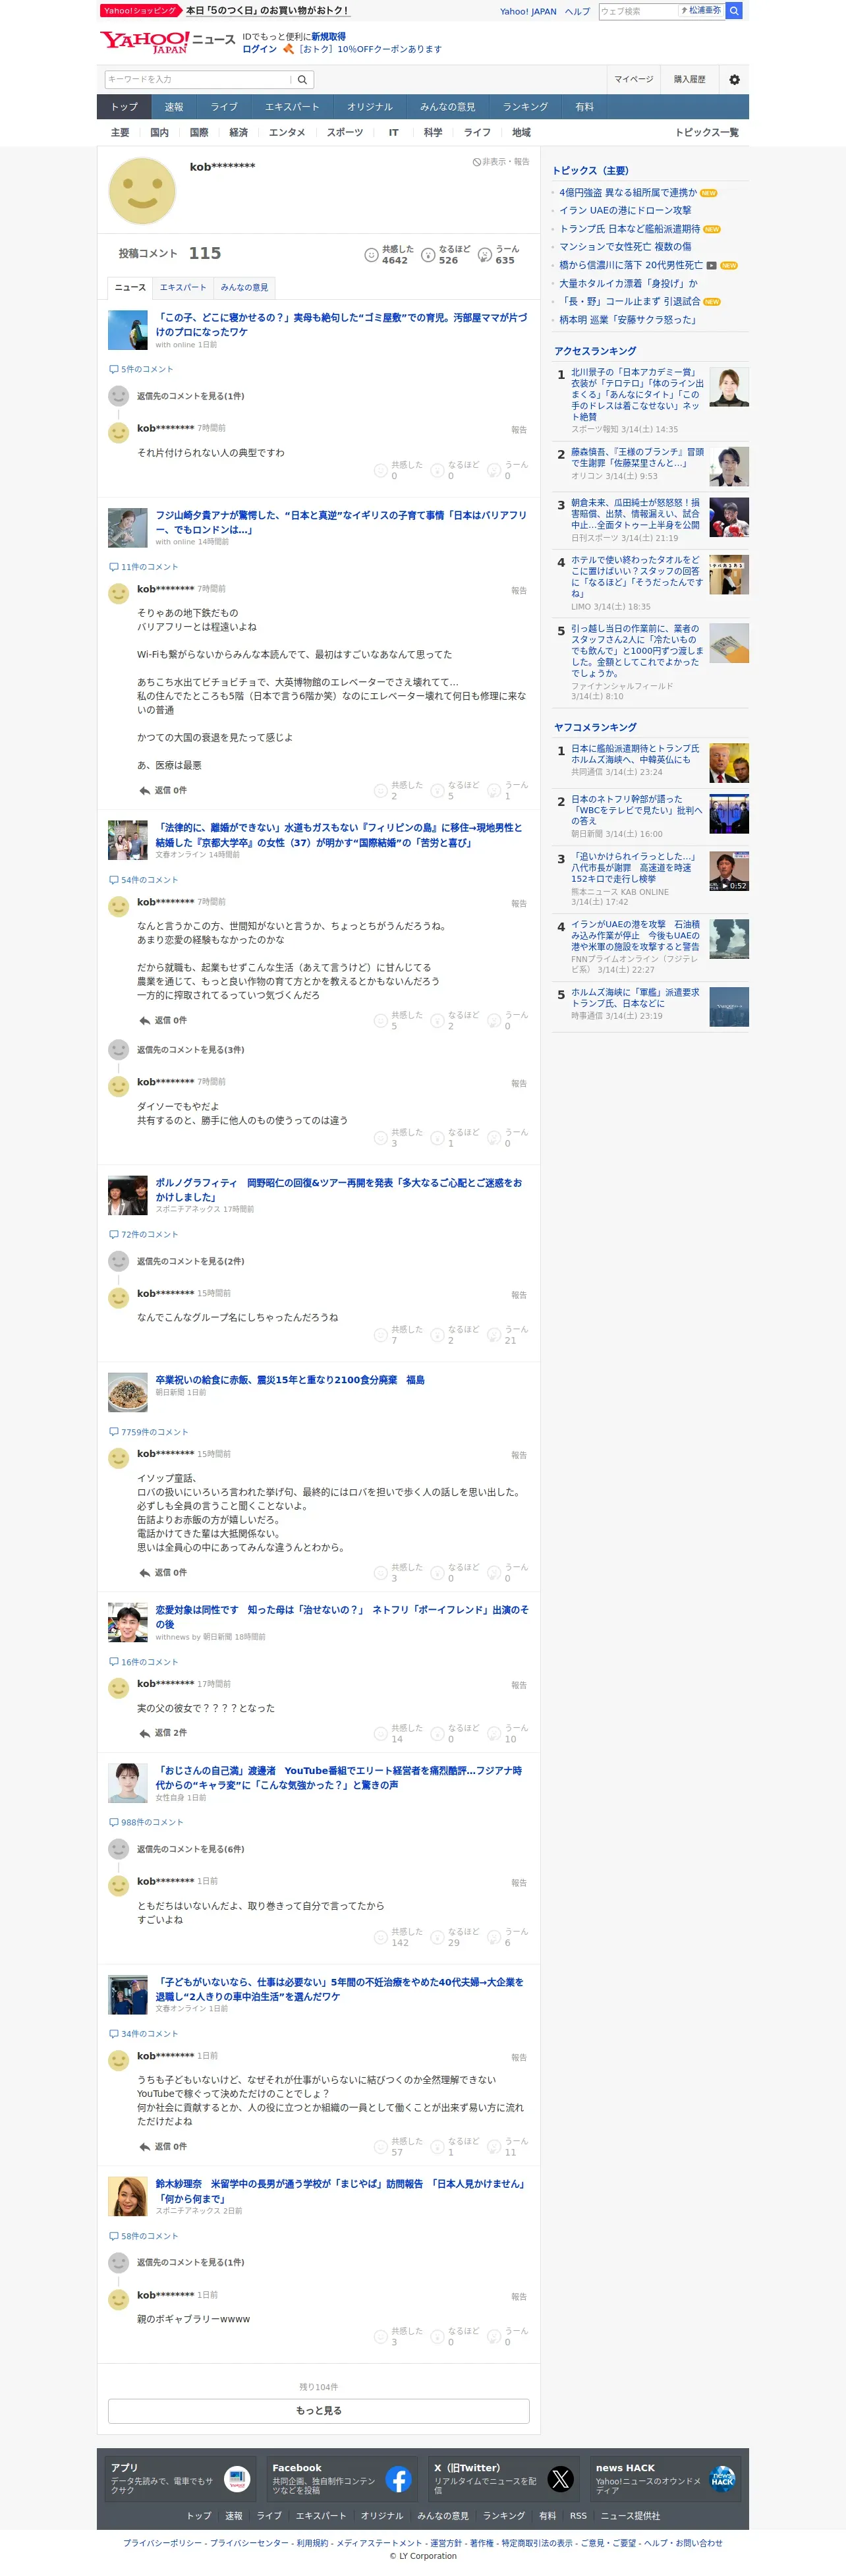Click the comment bubble icon beside 7759件のコメント

(x=113, y=1432)
